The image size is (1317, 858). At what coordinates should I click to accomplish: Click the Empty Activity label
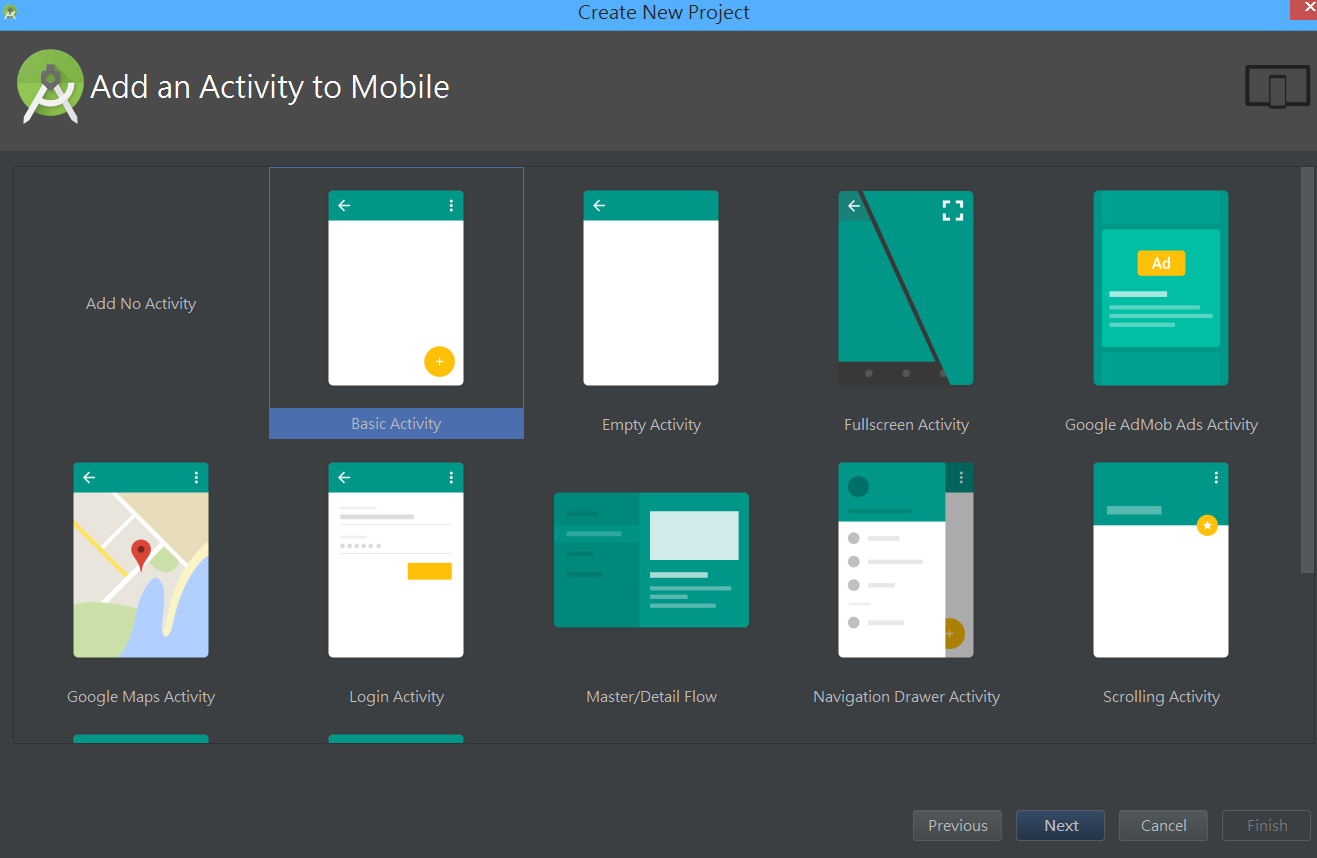651,425
